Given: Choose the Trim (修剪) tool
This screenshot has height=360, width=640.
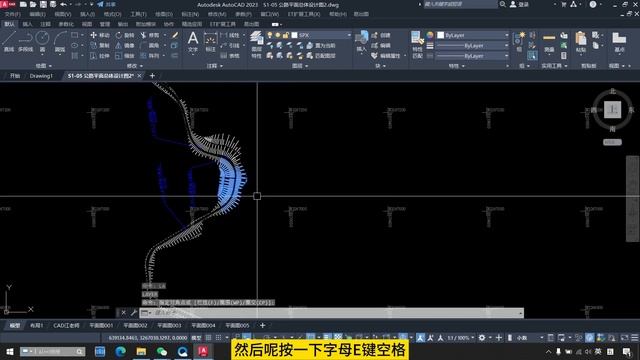Looking at the screenshot, I should click(150, 36).
